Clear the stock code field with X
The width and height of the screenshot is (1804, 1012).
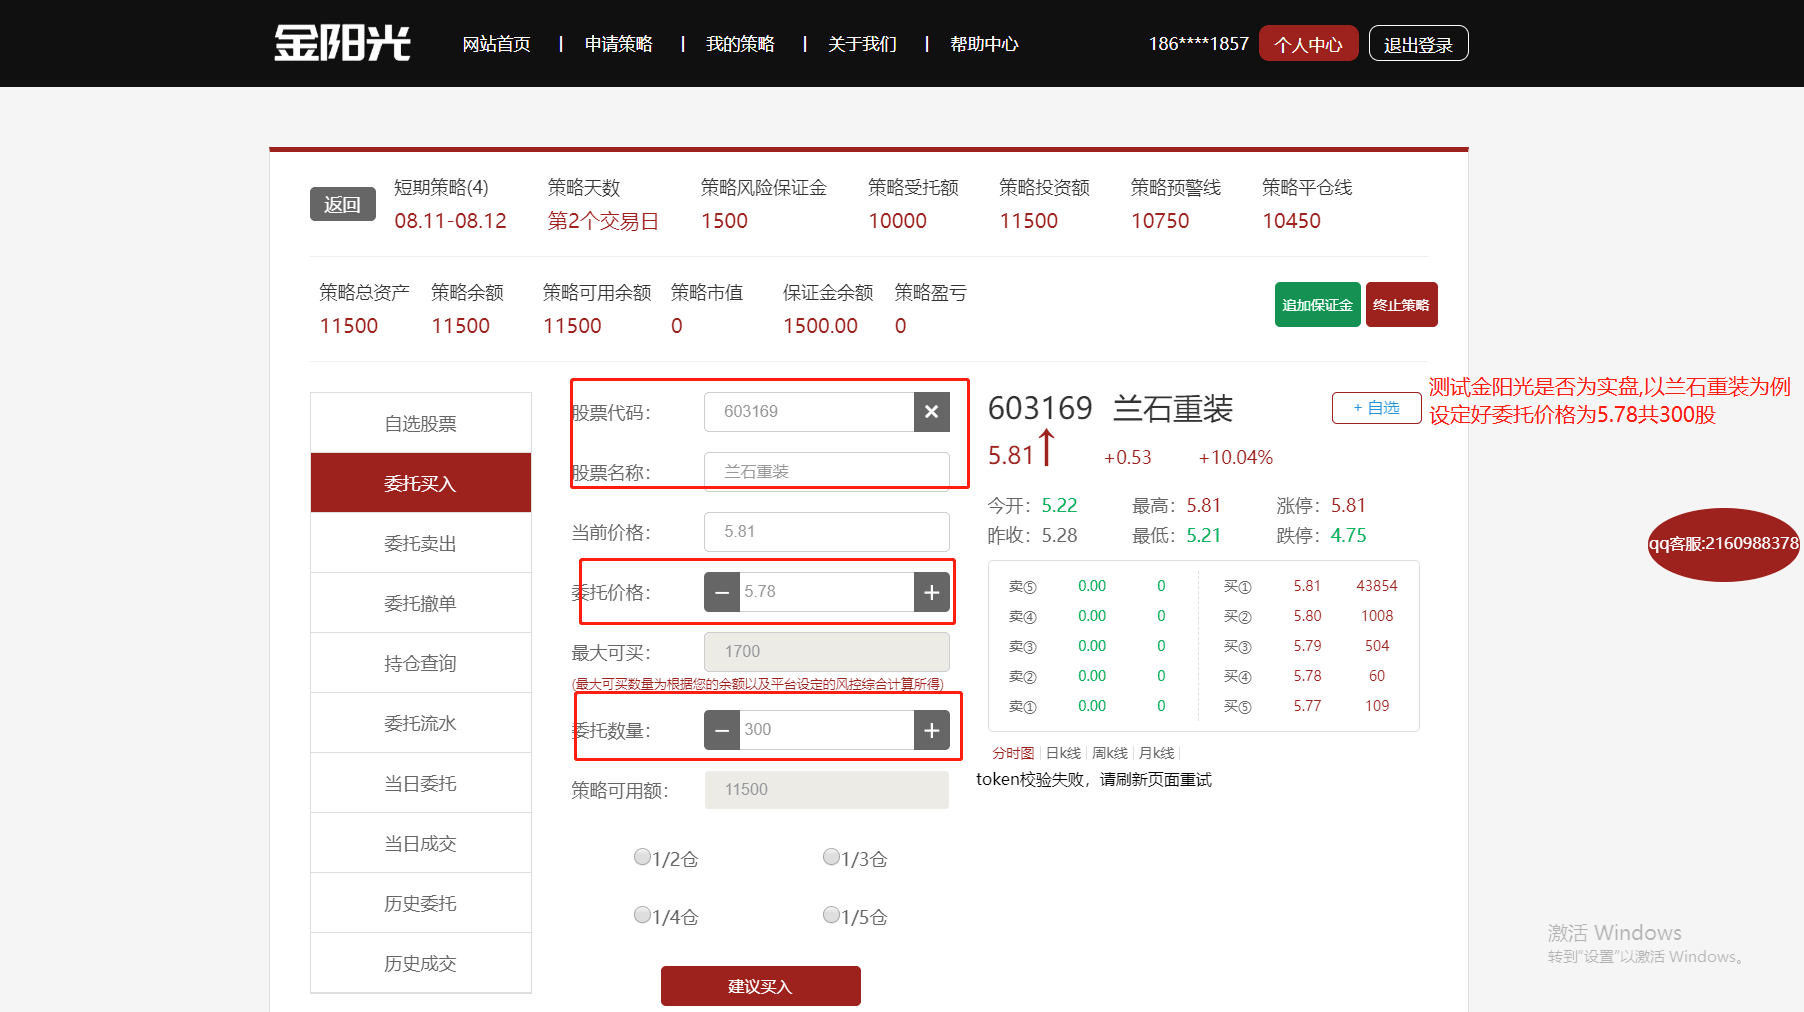point(931,412)
